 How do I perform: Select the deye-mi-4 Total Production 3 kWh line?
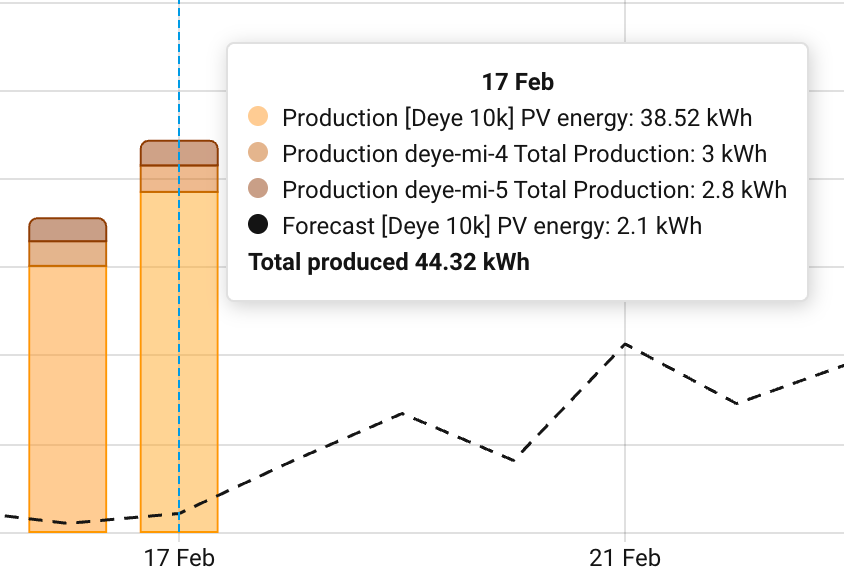[x=524, y=154]
